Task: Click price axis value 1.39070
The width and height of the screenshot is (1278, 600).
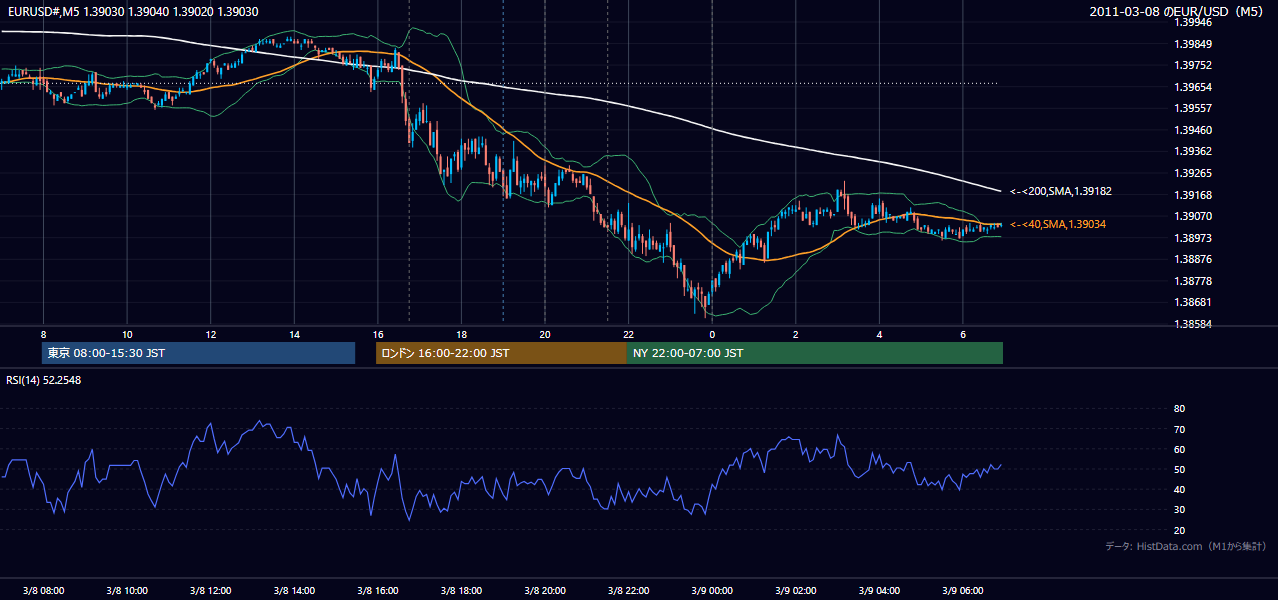Action: point(1193,216)
